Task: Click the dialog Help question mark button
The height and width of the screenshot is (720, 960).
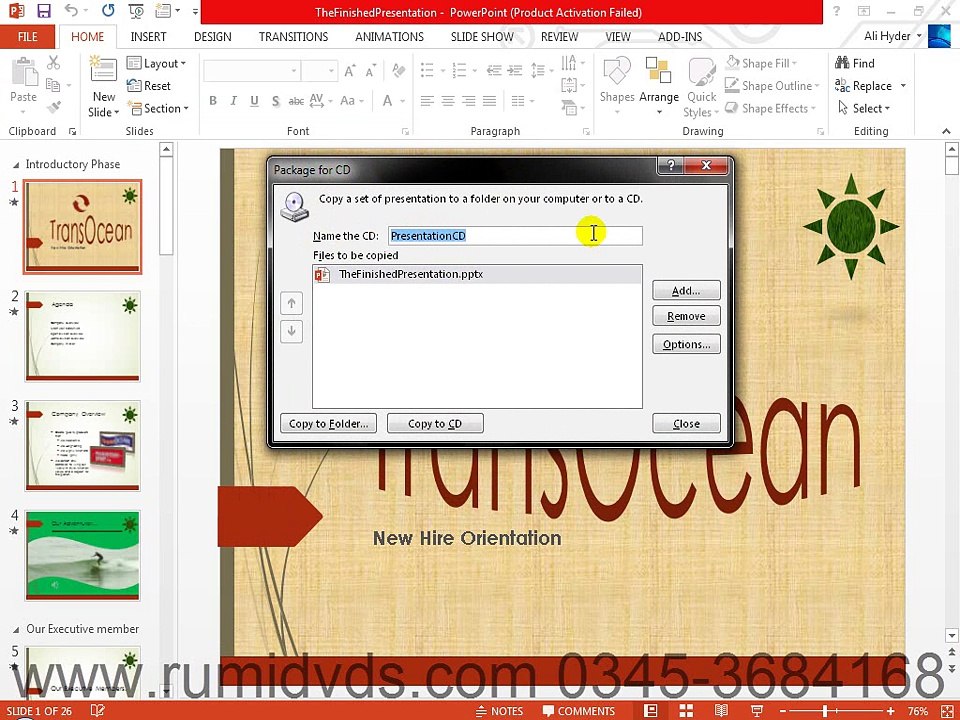Action: 671,165
